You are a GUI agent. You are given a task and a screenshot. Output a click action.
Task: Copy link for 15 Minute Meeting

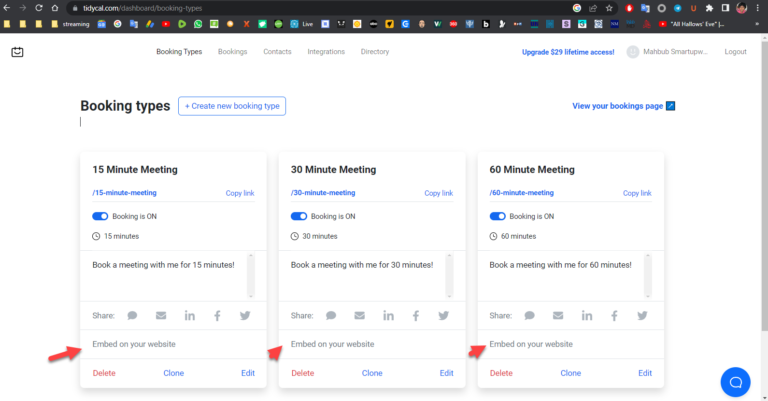(240, 193)
